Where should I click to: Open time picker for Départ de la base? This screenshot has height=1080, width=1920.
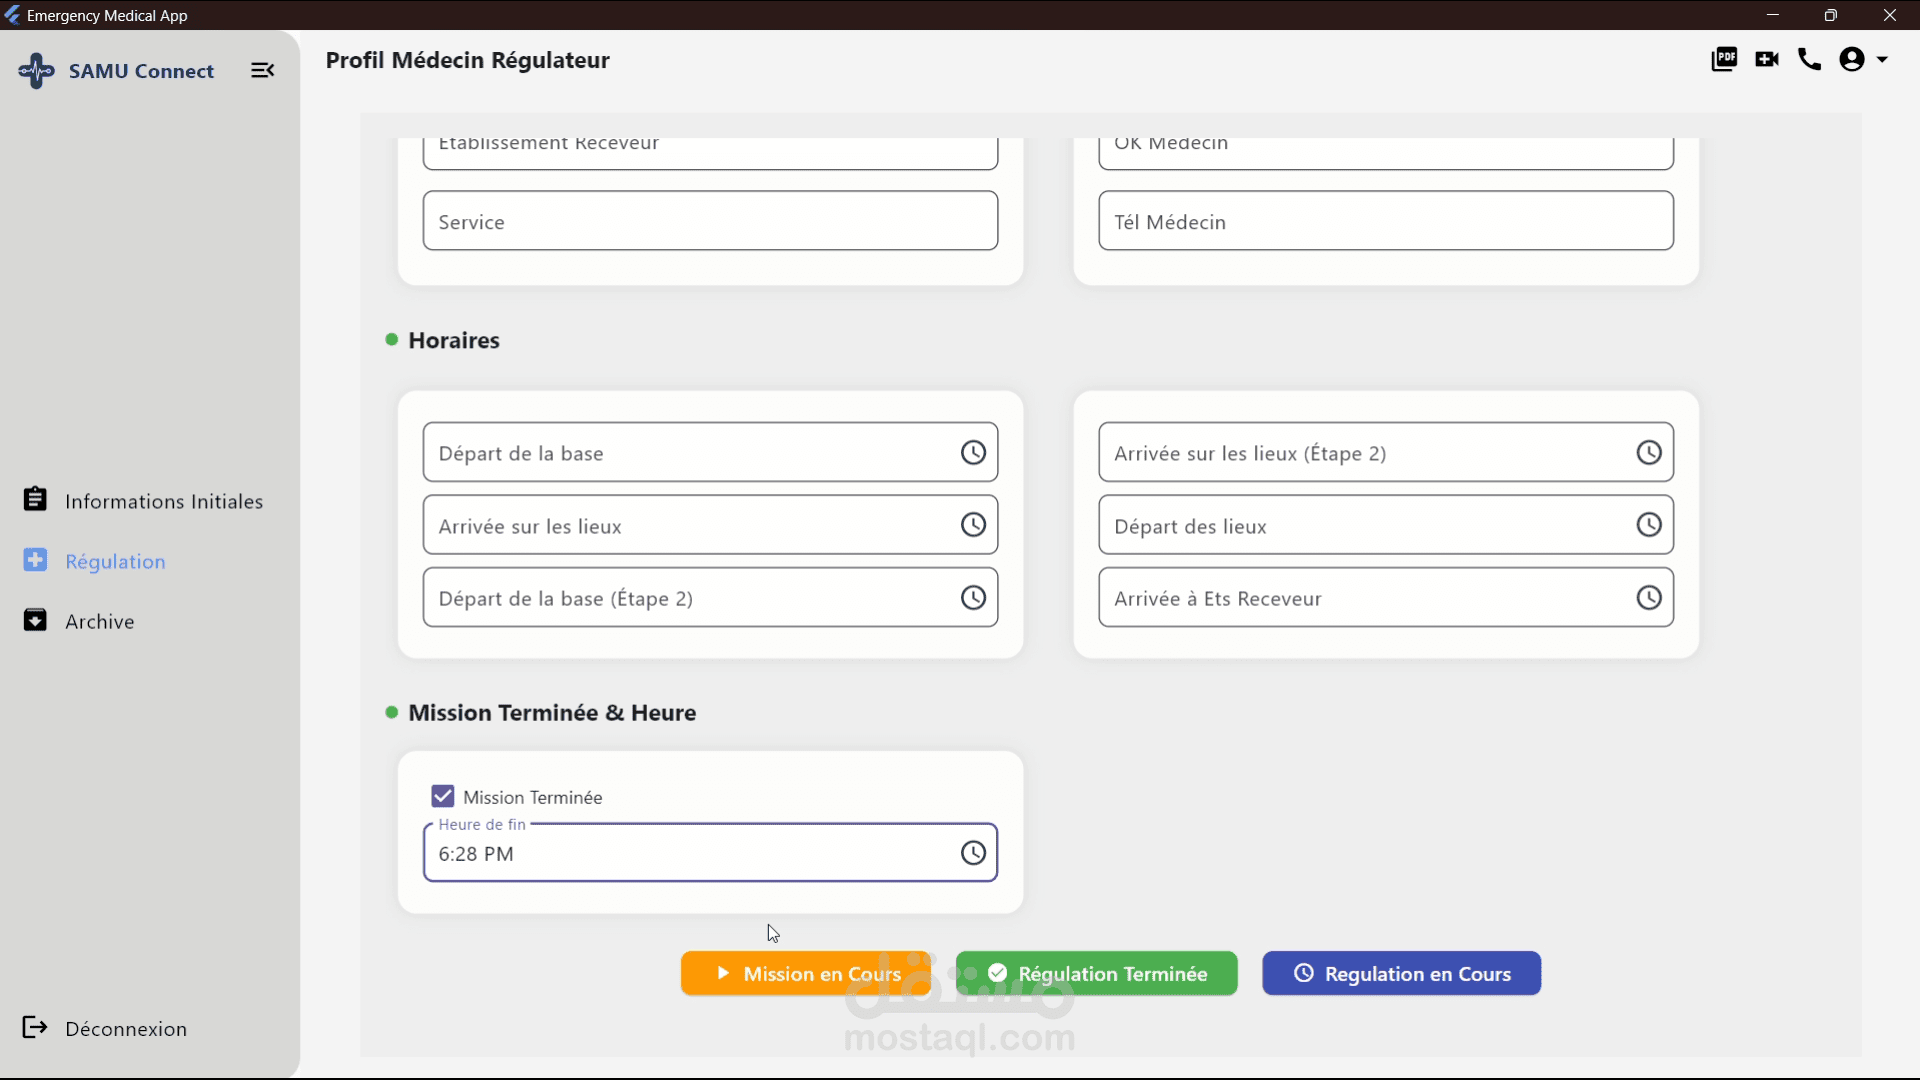[973, 452]
